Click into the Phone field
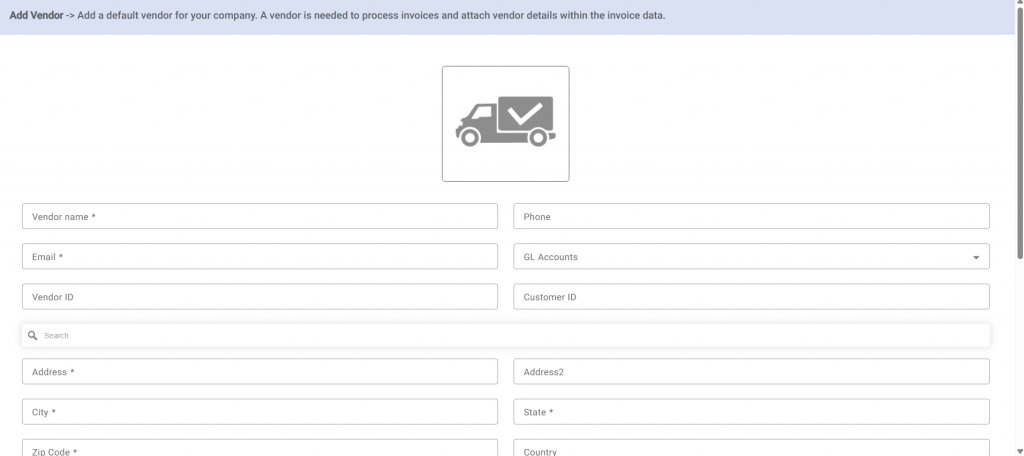 pos(751,217)
